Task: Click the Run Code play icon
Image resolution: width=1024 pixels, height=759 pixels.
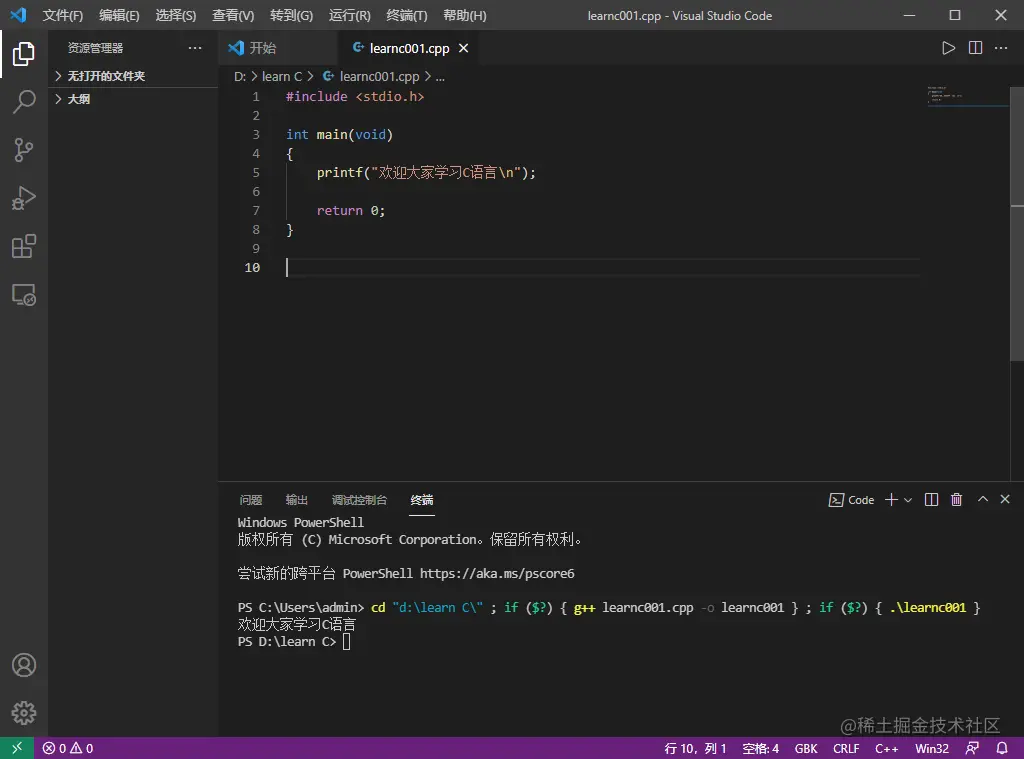Action: [x=948, y=48]
